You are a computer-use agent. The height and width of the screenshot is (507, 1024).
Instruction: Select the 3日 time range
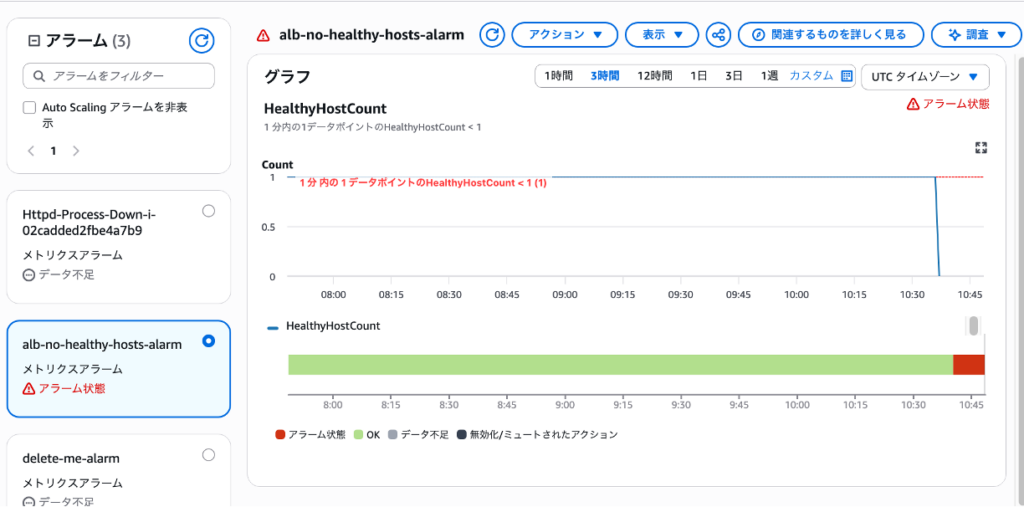pos(733,76)
